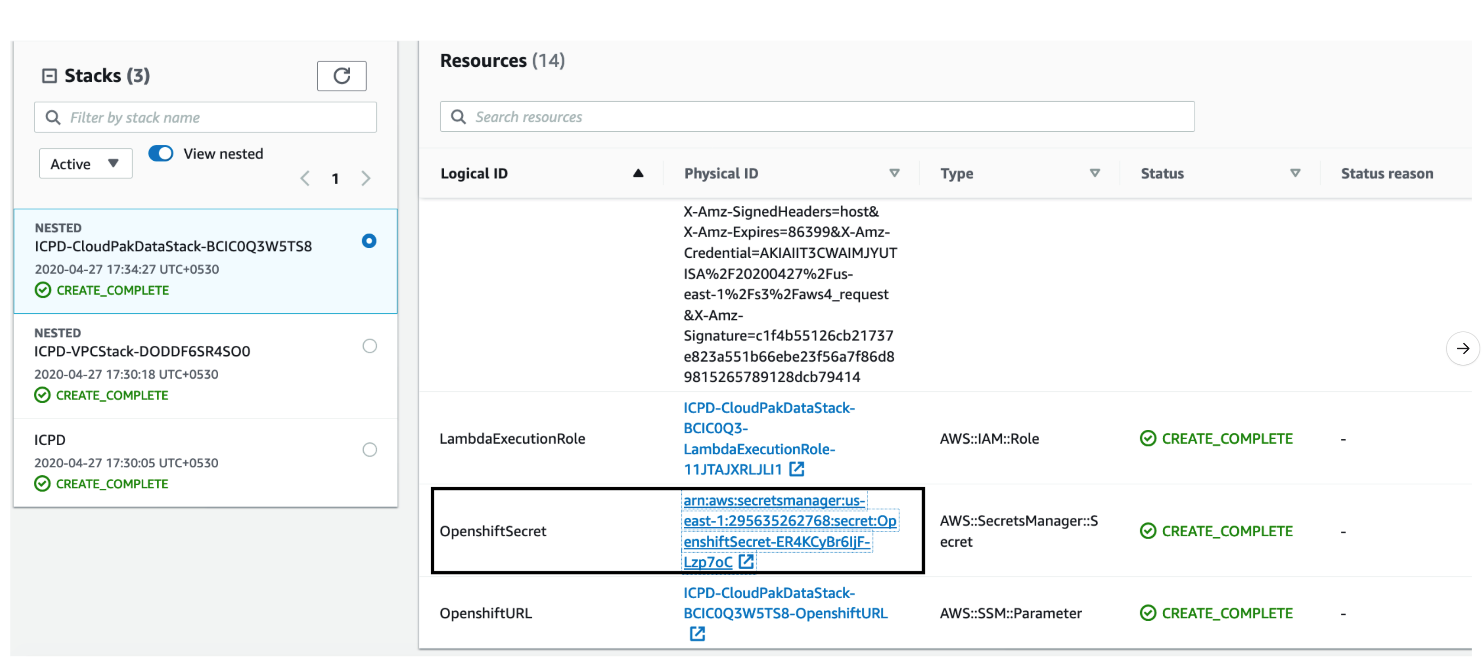Click CREATE_COMPLETE status of LambdaExecutionRole
Image resolution: width=1484 pixels, height=669 pixels.
[x=1217, y=439]
